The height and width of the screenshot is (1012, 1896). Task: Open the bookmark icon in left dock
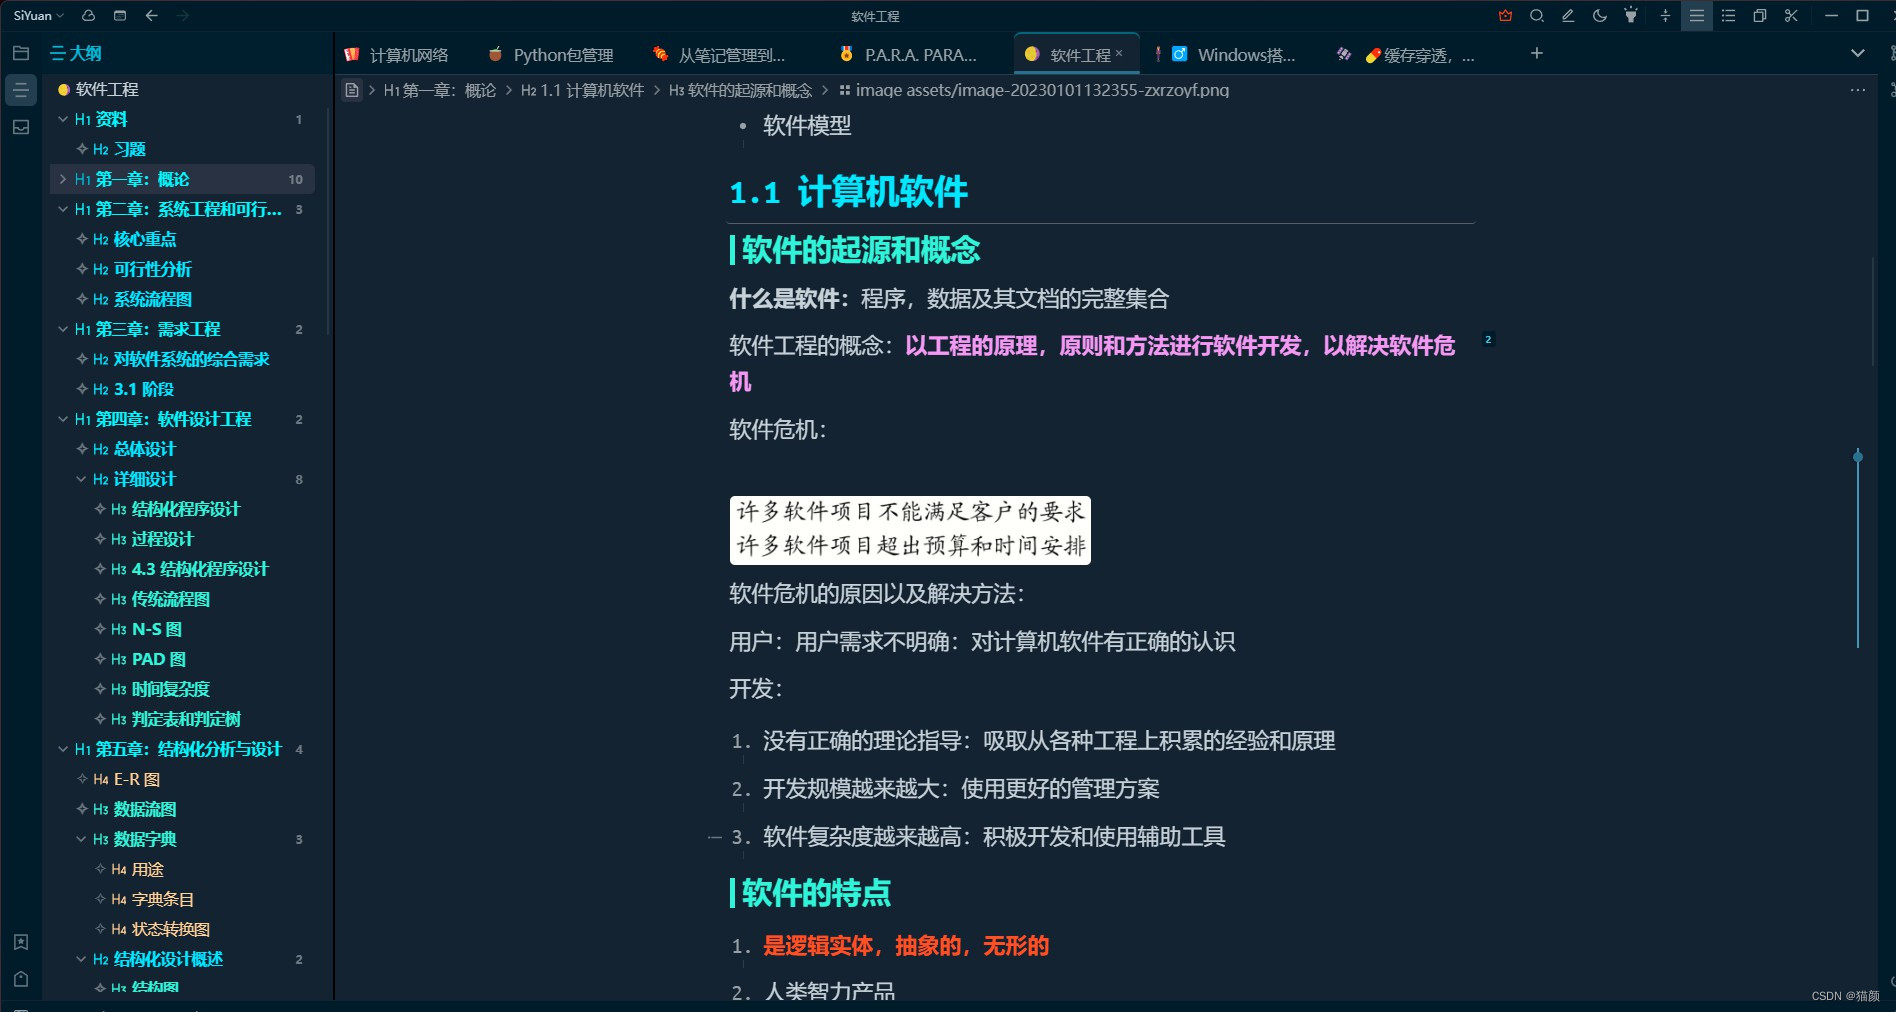(x=21, y=942)
